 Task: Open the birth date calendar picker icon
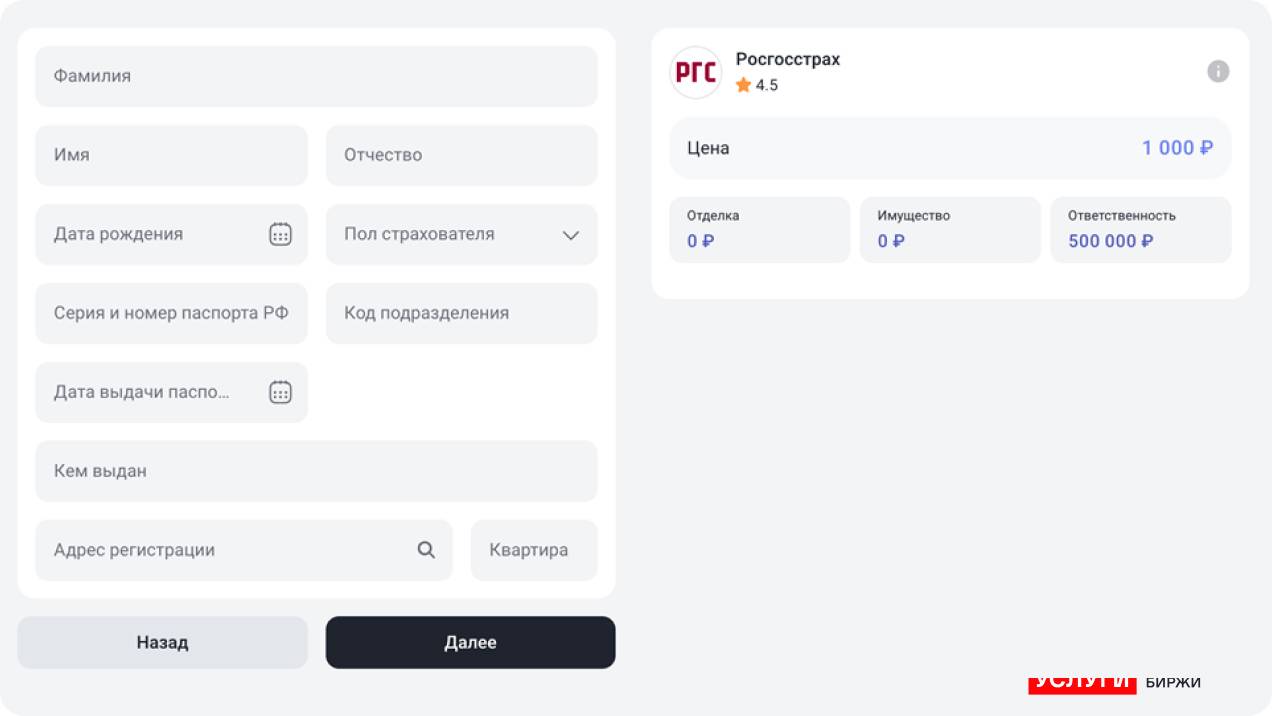pos(280,234)
